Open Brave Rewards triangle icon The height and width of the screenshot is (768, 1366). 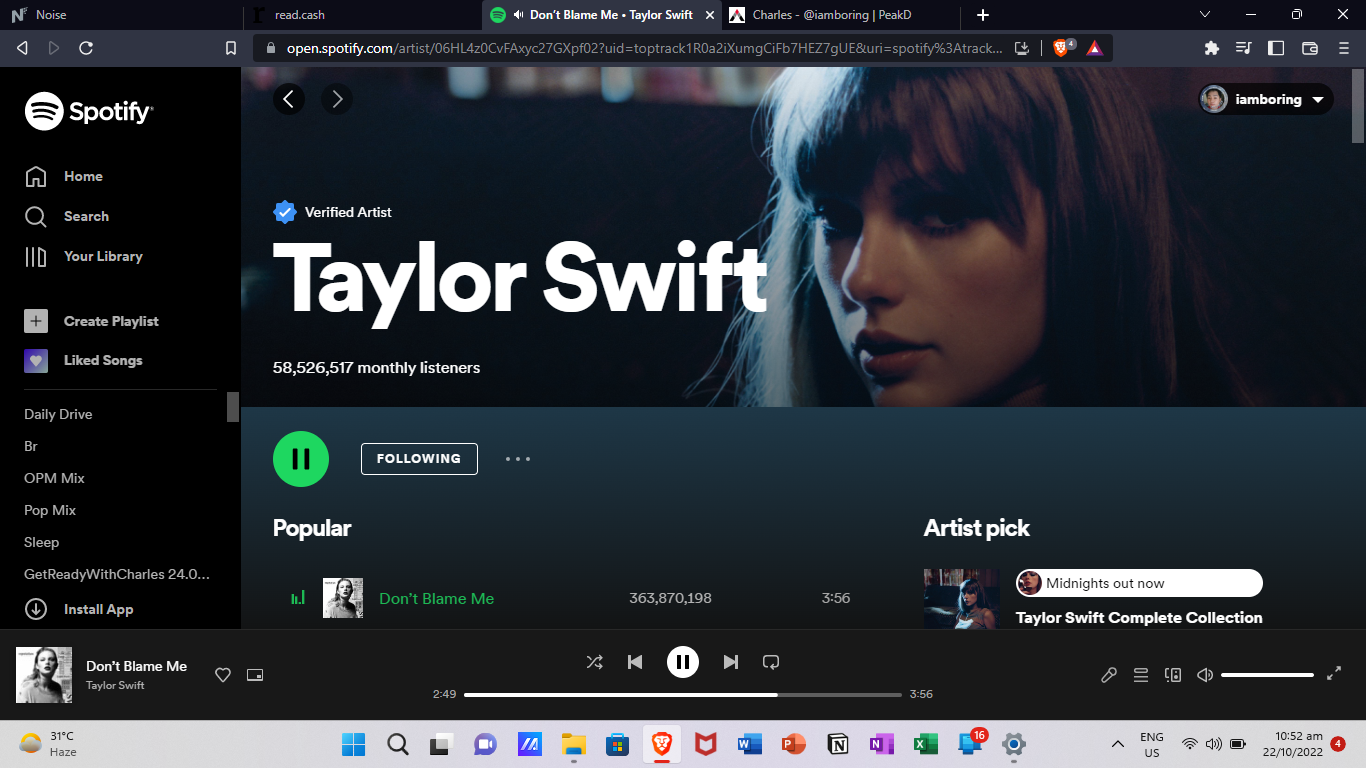1095,47
